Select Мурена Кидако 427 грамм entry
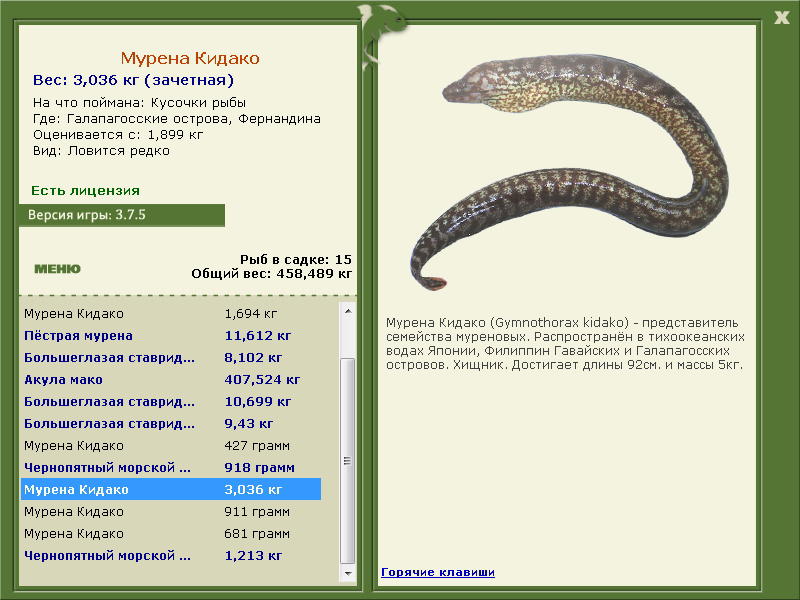800x600 pixels. [x=171, y=445]
